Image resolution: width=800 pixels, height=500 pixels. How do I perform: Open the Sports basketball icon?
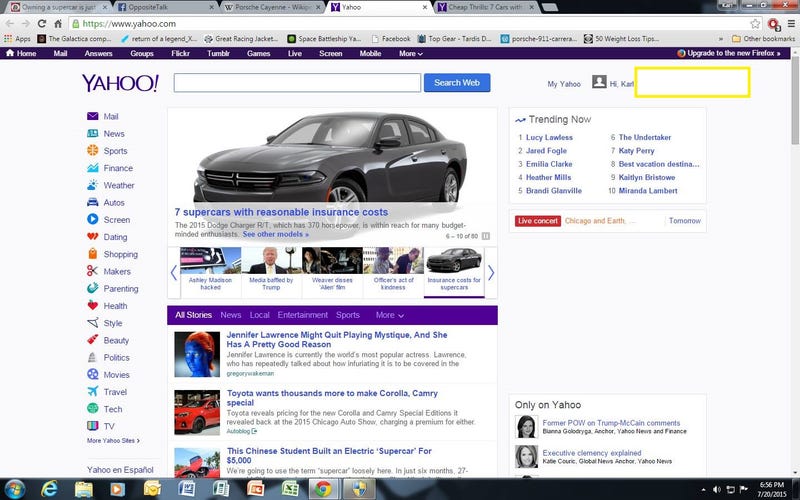pos(92,151)
